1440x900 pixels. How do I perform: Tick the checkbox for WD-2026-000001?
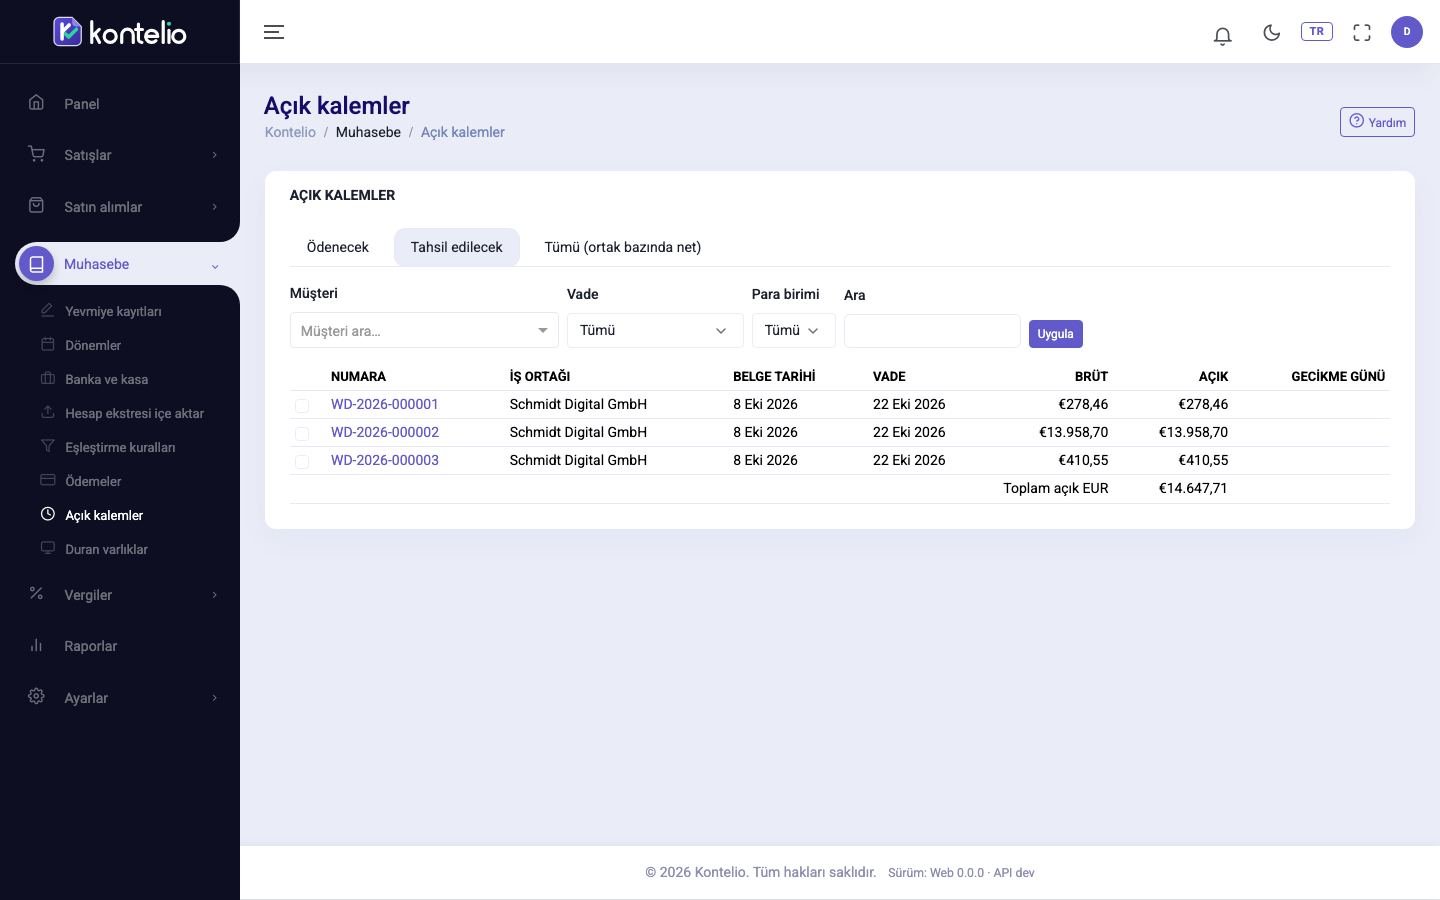pyautogui.click(x=302, y=405)
